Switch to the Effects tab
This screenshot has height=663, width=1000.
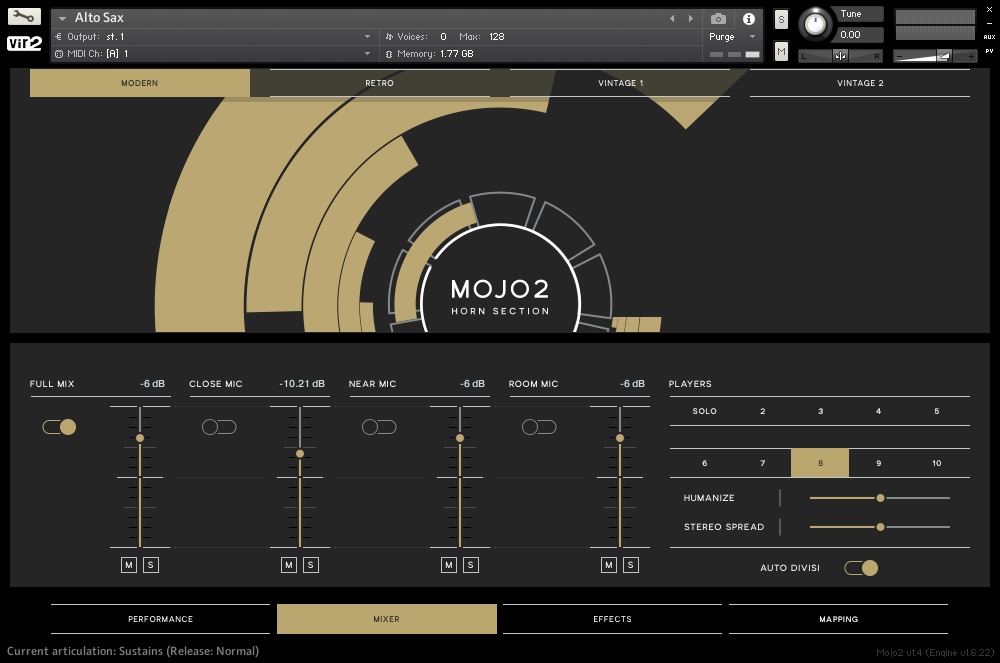(x=612, y=618)
